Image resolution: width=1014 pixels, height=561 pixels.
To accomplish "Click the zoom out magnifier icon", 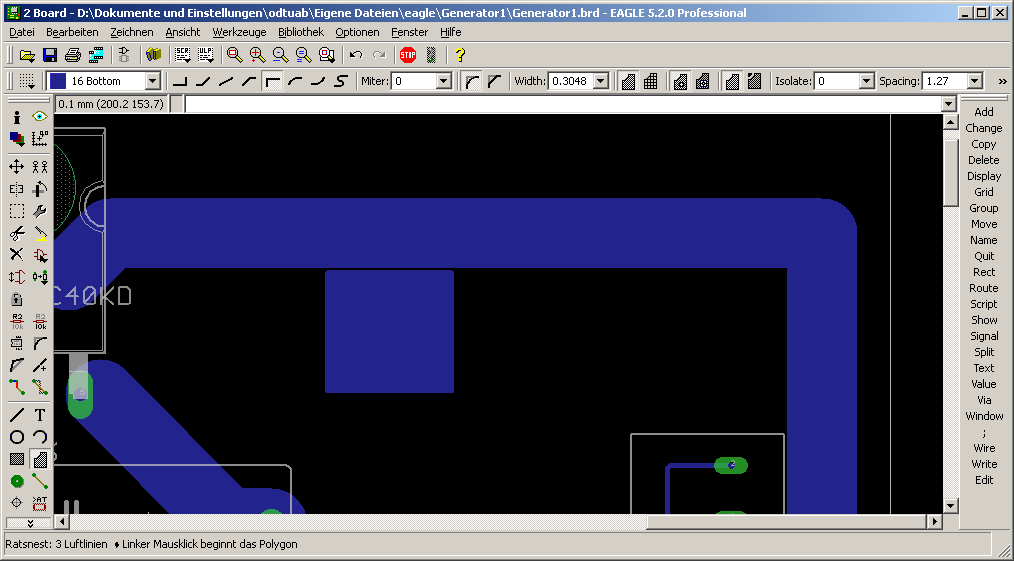I will pyautogui.click(x=280, y=55).
